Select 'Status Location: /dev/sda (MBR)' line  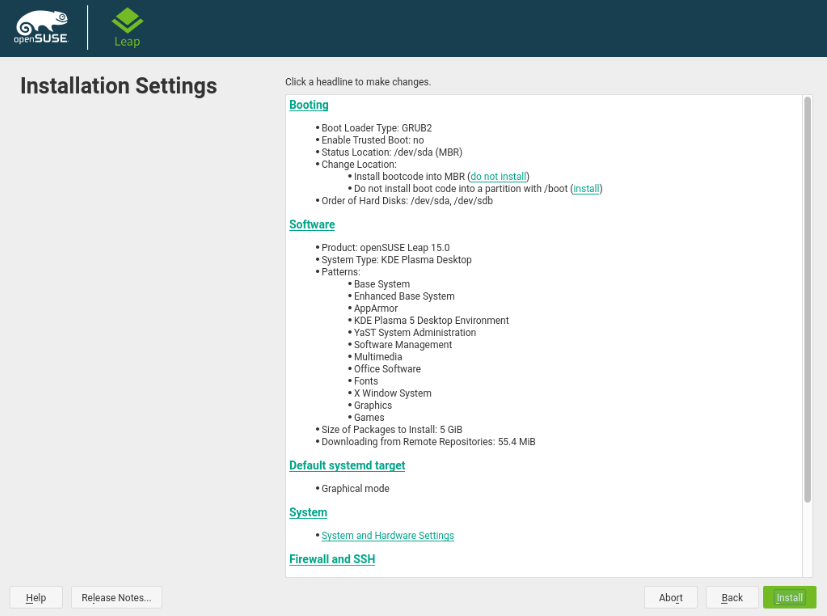point(392,152)
